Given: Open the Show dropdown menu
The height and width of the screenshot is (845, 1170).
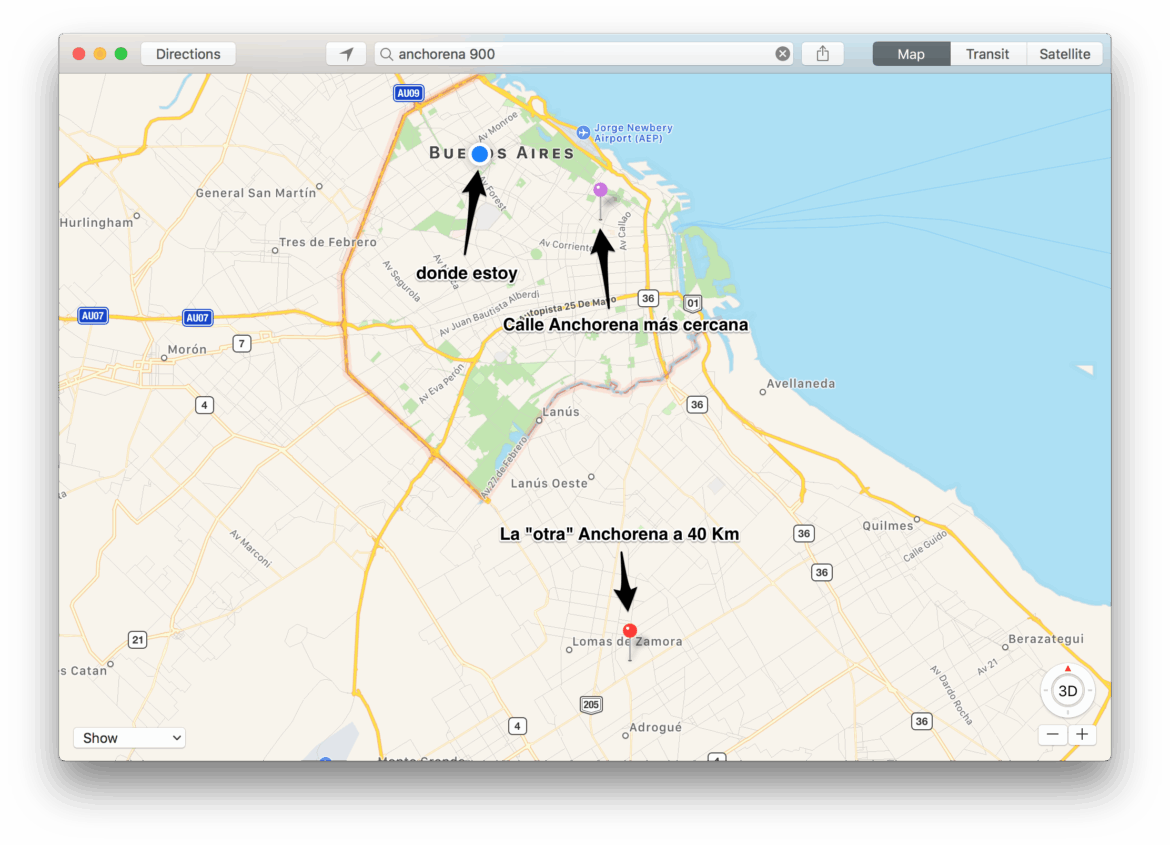Looking at the screenshot, I should tap(129, 737).
